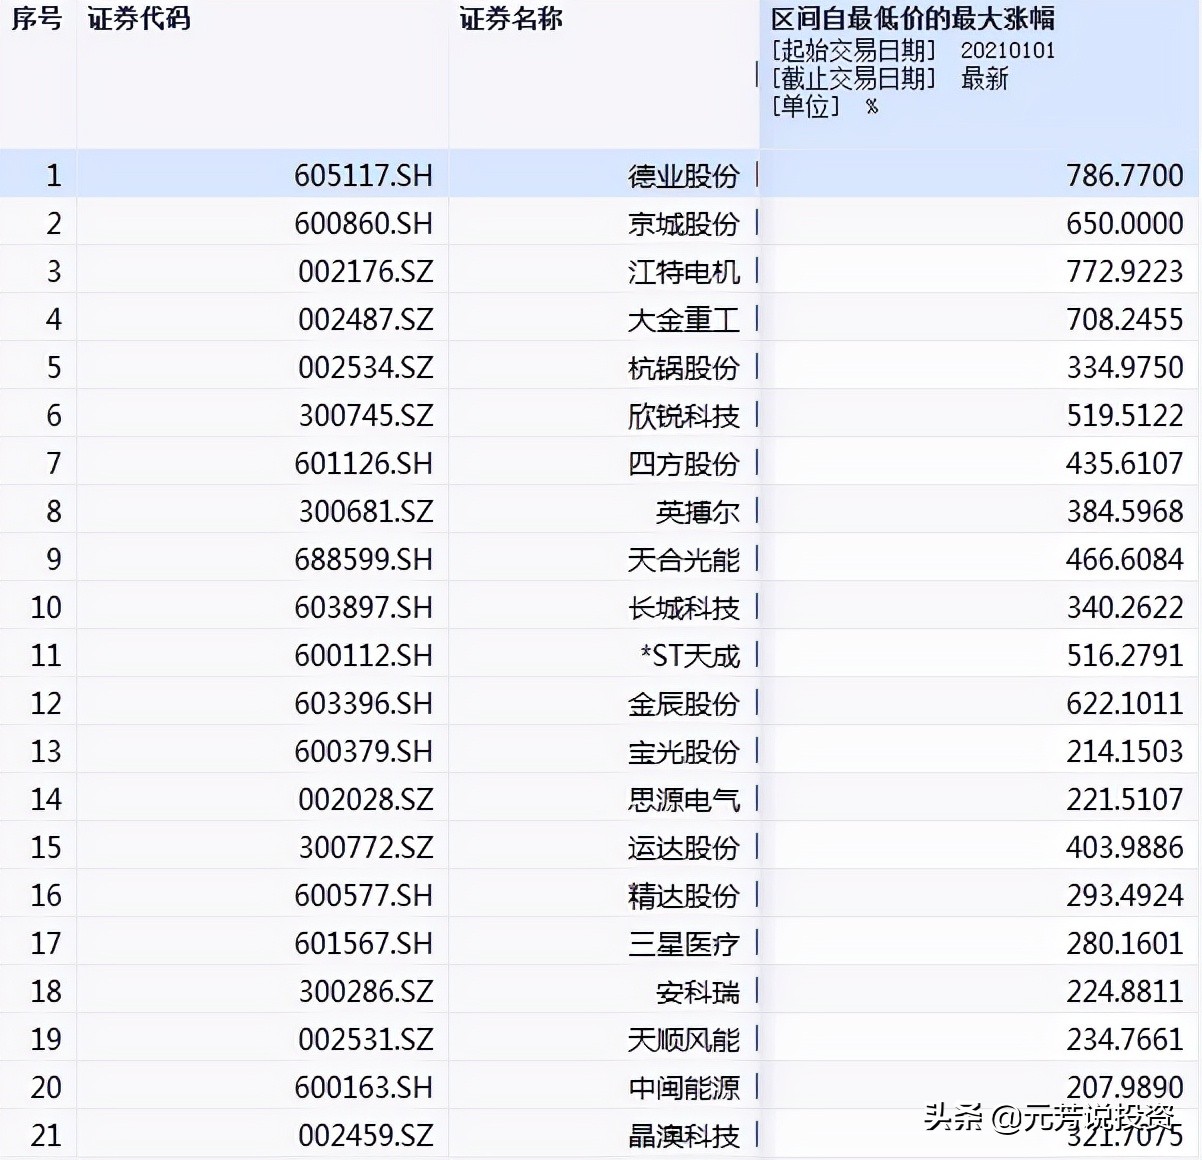
Task: Click the 天顺风能 cell
Action: (684, 1040)
